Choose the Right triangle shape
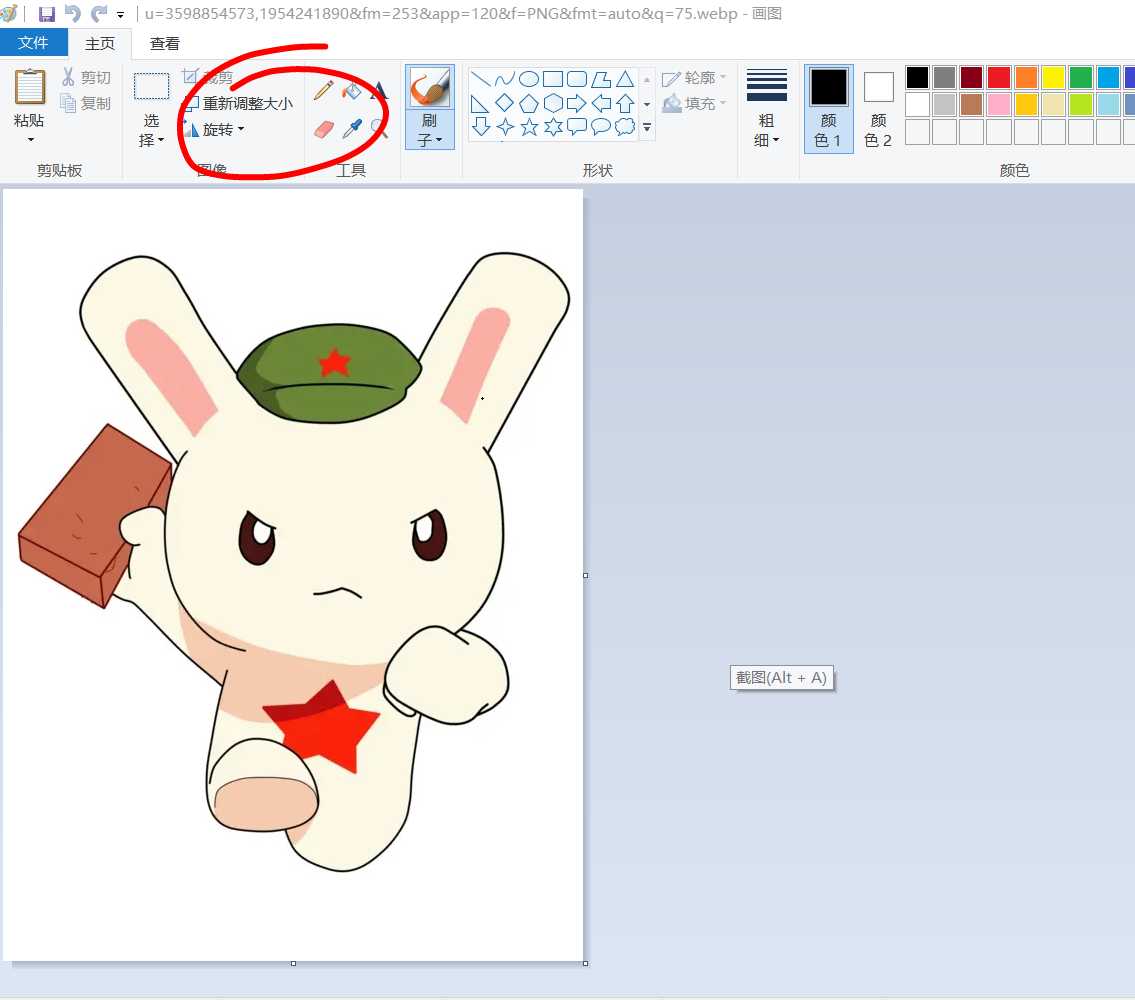The width and height of the screenshot is (1135, 1000). coord(480,104)
